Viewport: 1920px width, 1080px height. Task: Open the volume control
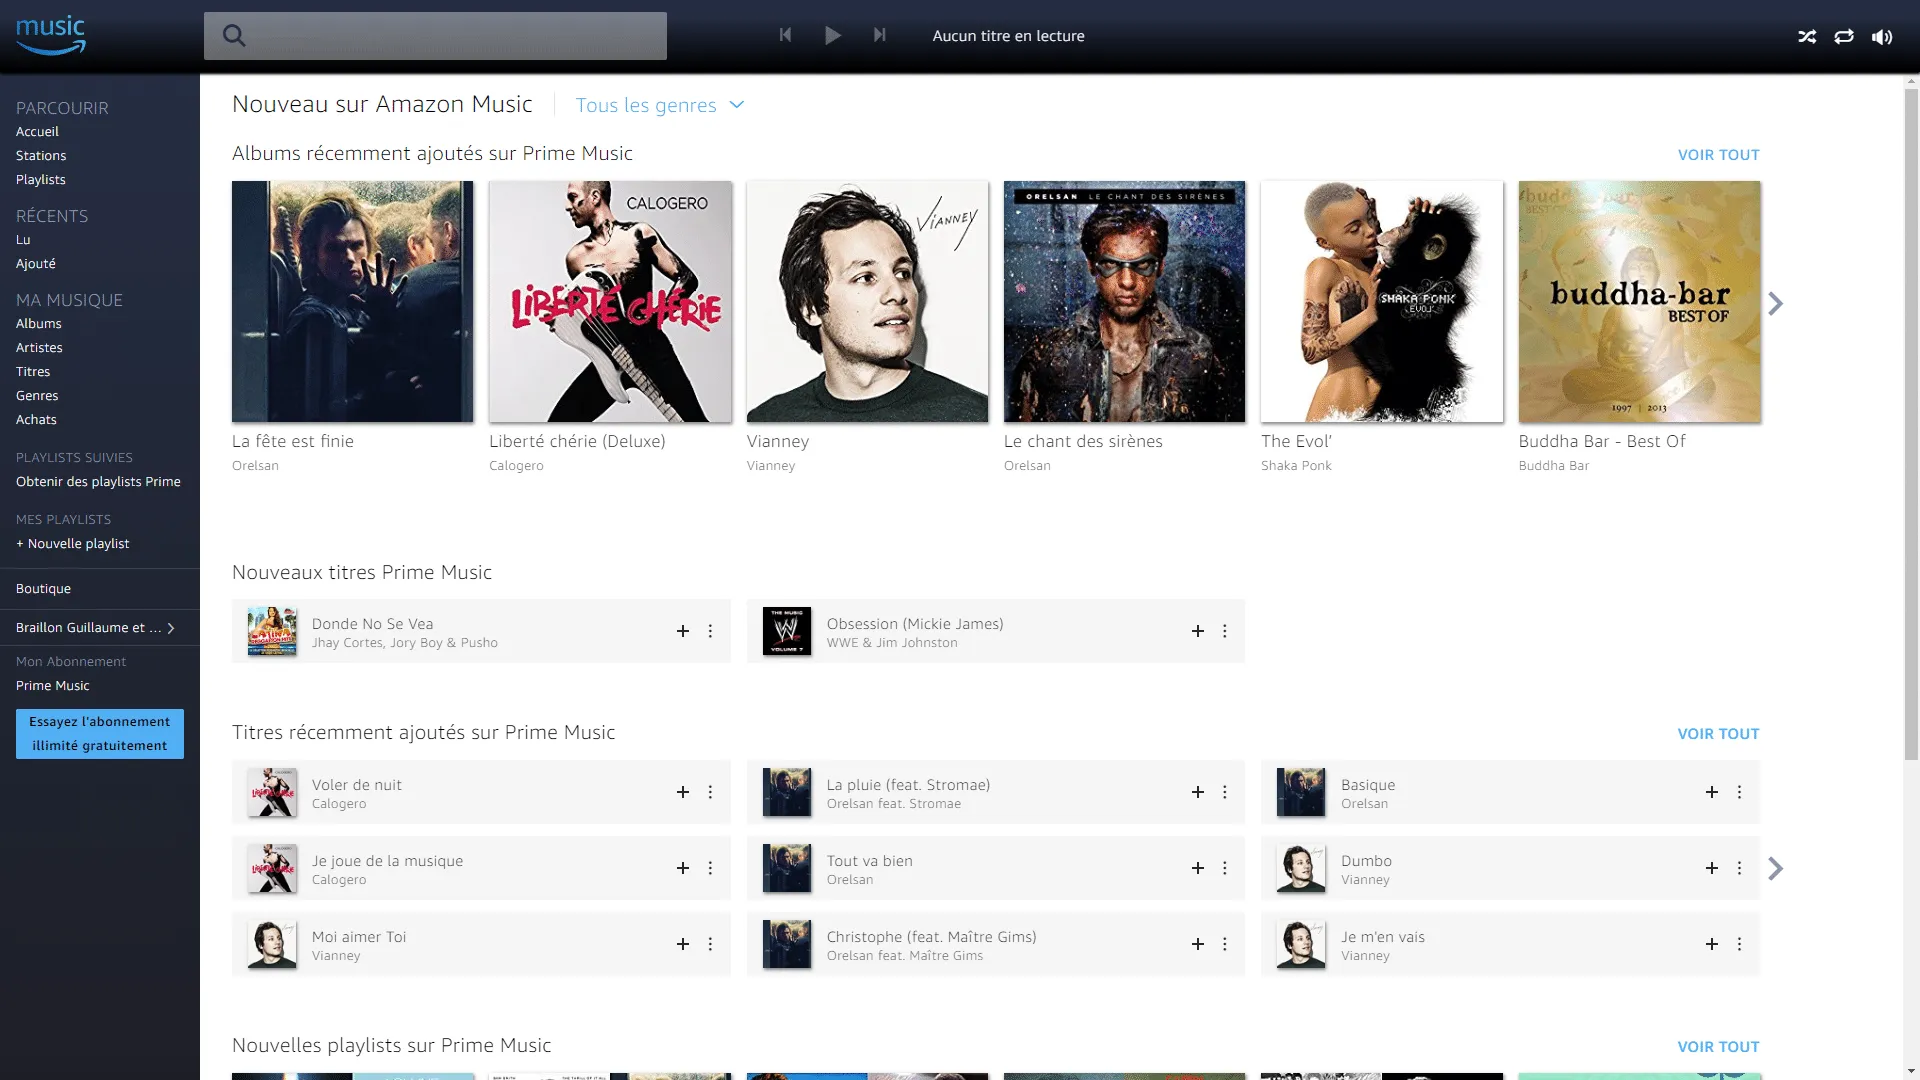pyautogui.click(x=1882, y=37)
